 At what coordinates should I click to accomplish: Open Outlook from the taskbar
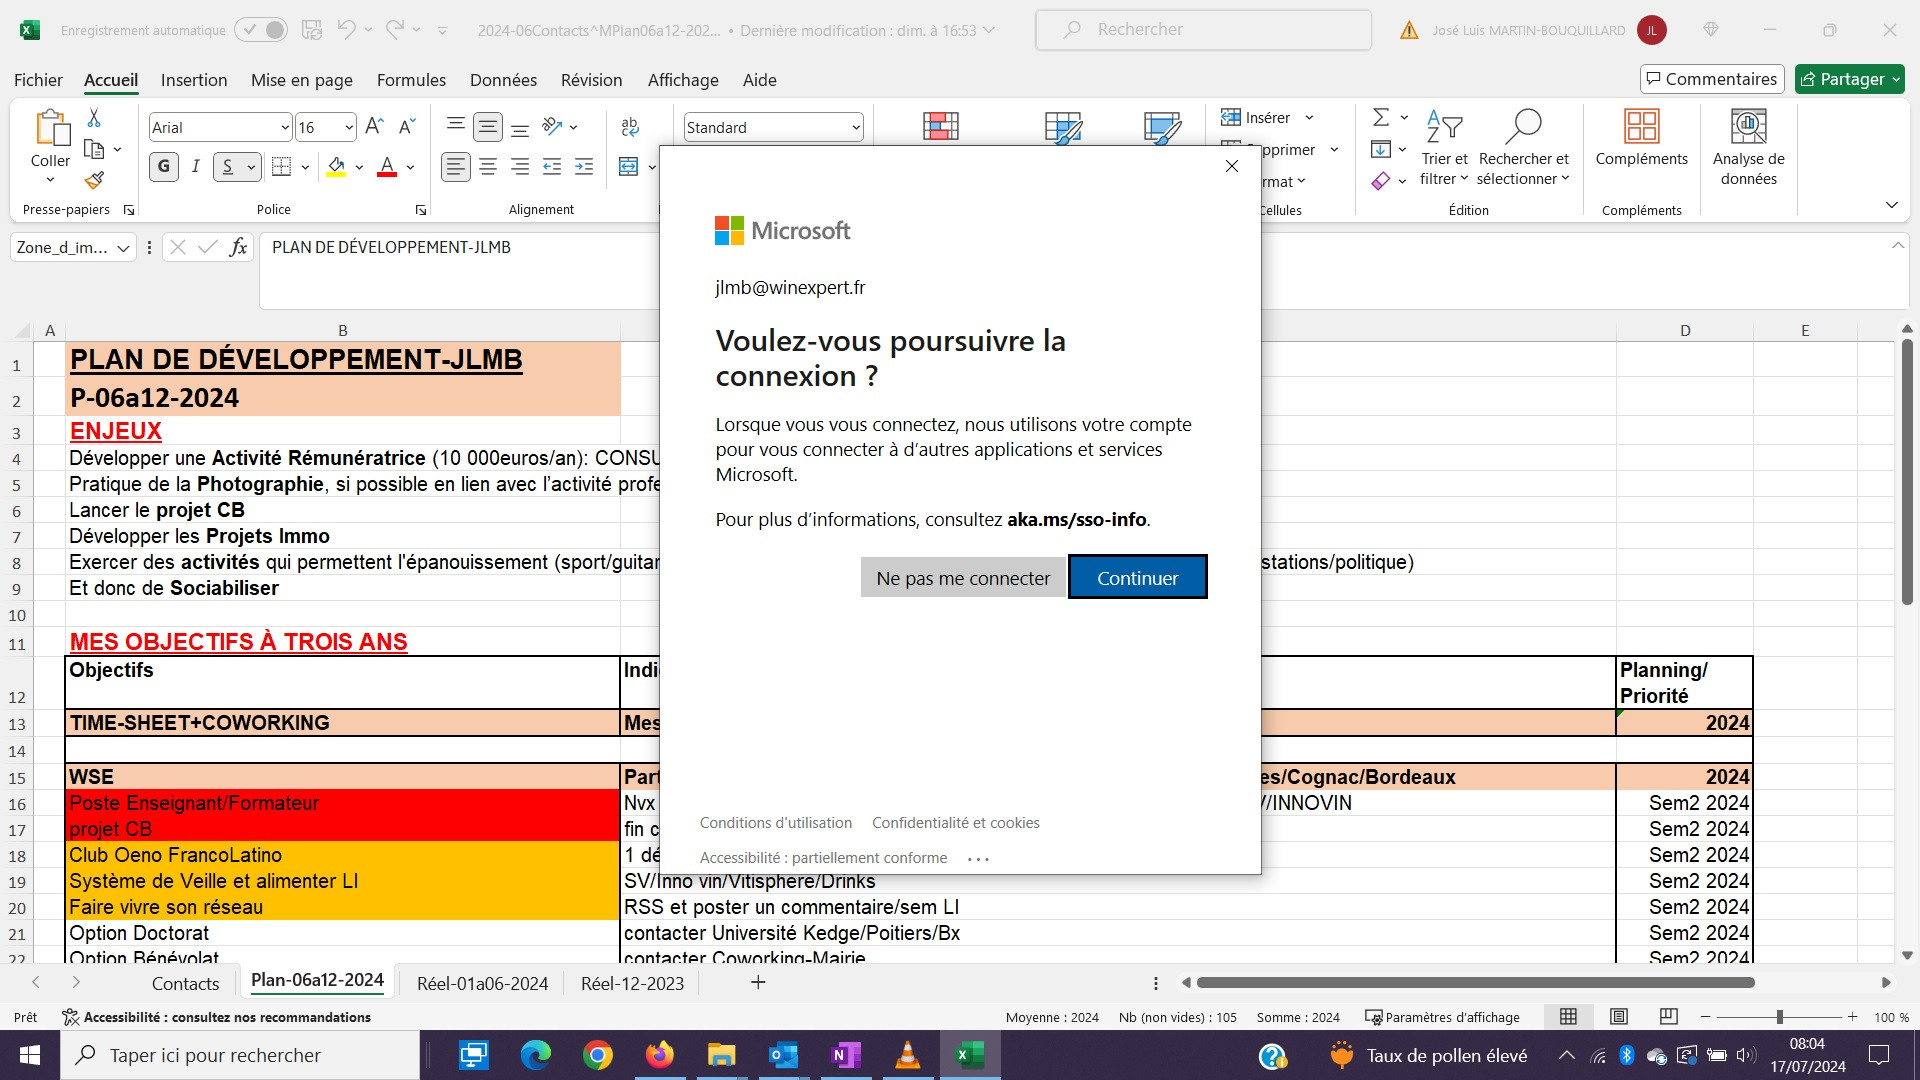click(x=783, y=1055)
